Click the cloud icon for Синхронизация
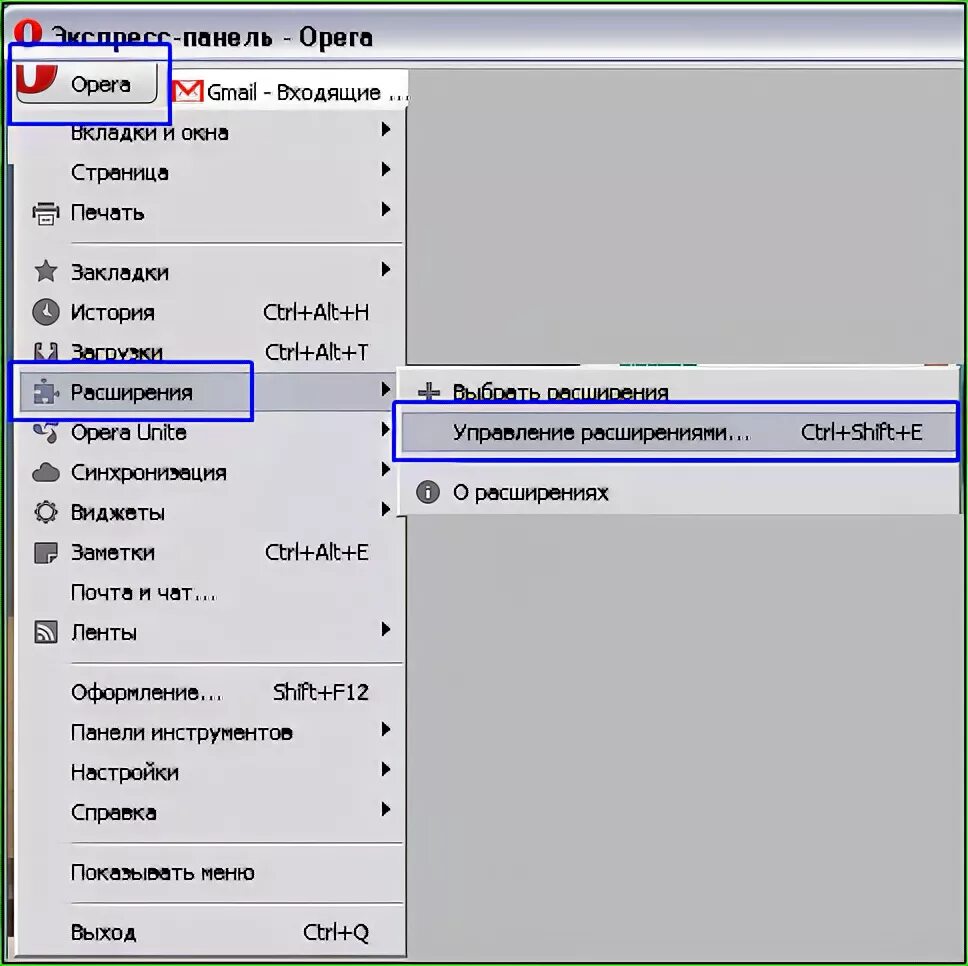 pos(46,473)
